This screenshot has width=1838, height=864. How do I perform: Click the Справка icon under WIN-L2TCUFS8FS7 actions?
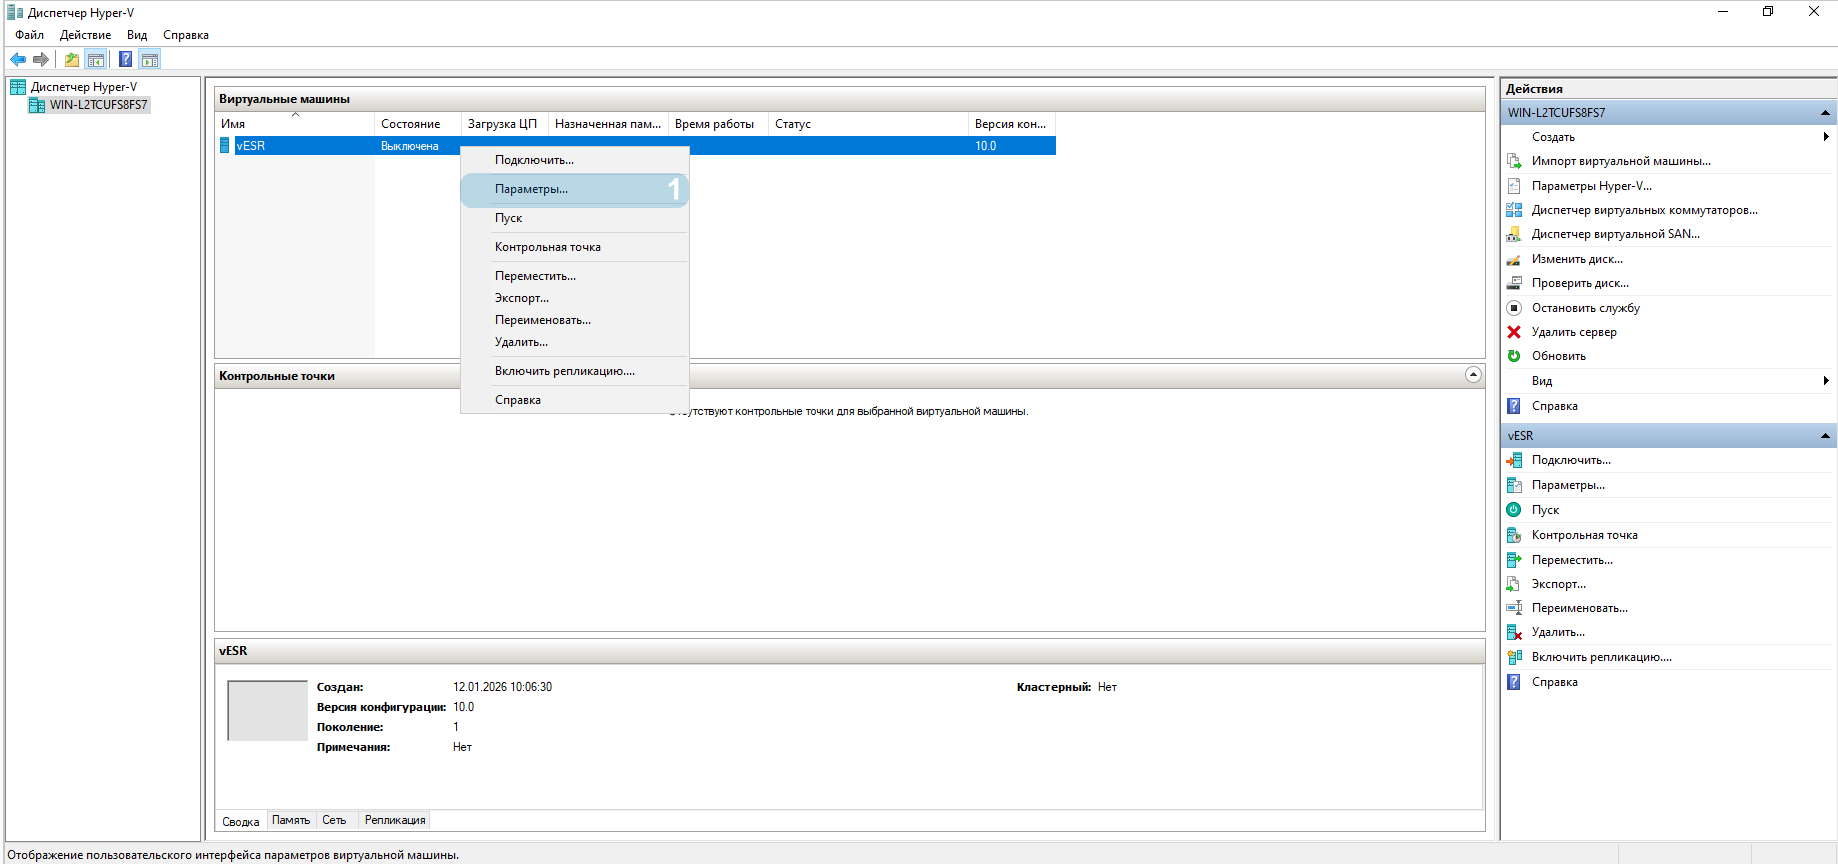(1514, 406)
